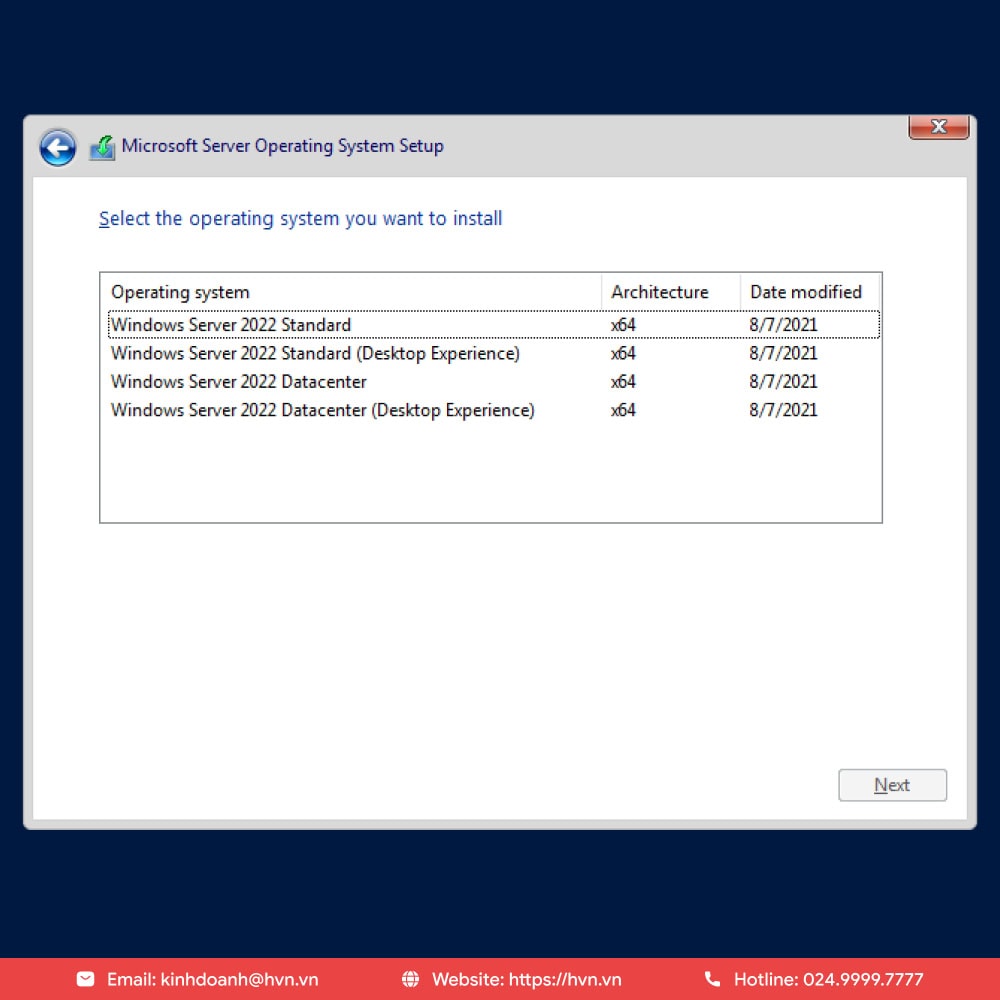Click the Operating system column header
This screenshot has width=1000, height=1000.
(x=351, y=292)
